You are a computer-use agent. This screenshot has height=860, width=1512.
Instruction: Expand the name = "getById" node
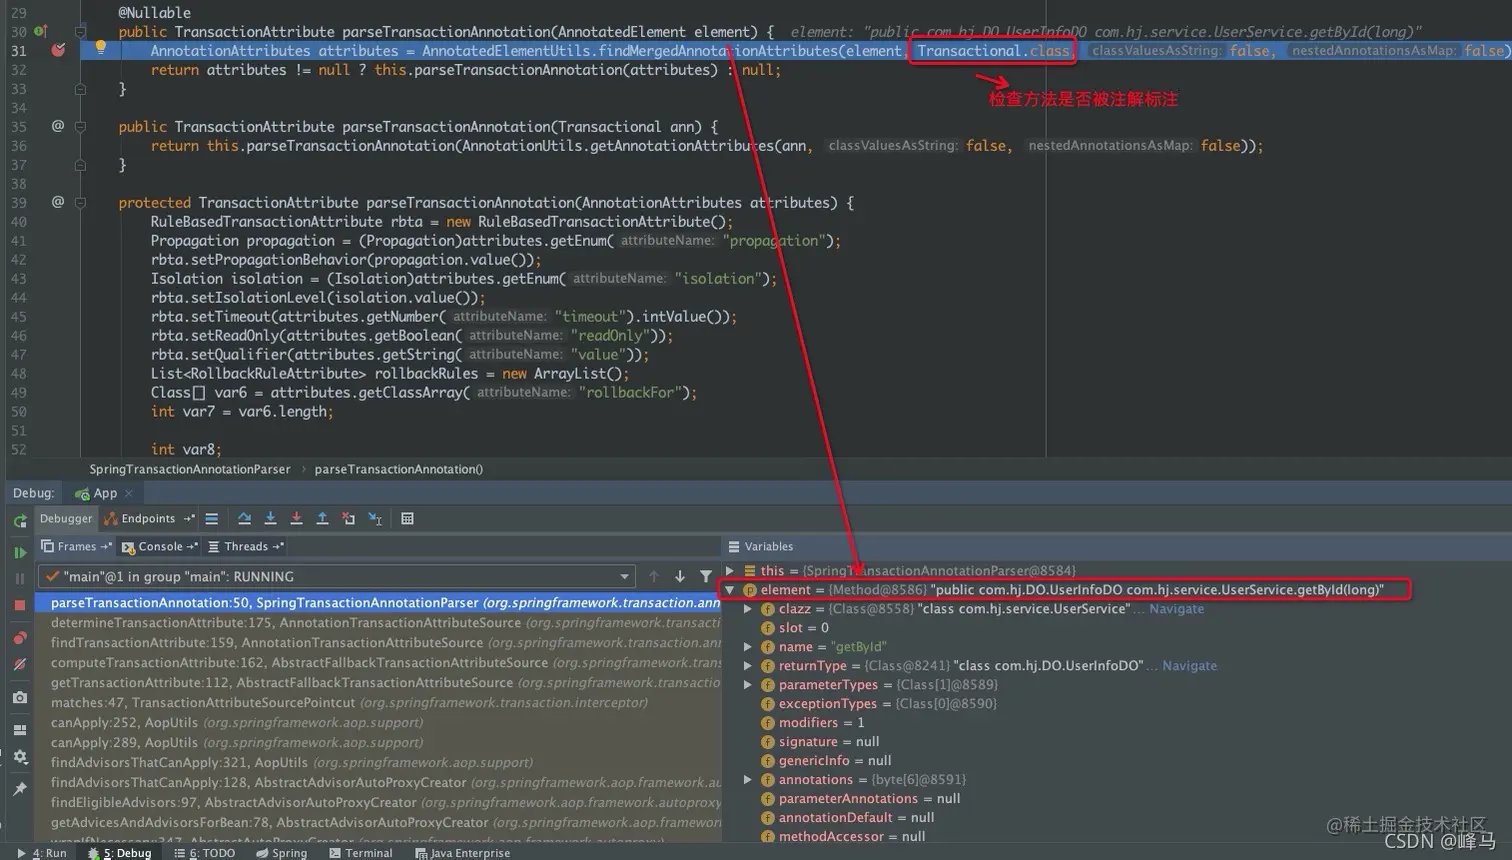pos(748,646)
